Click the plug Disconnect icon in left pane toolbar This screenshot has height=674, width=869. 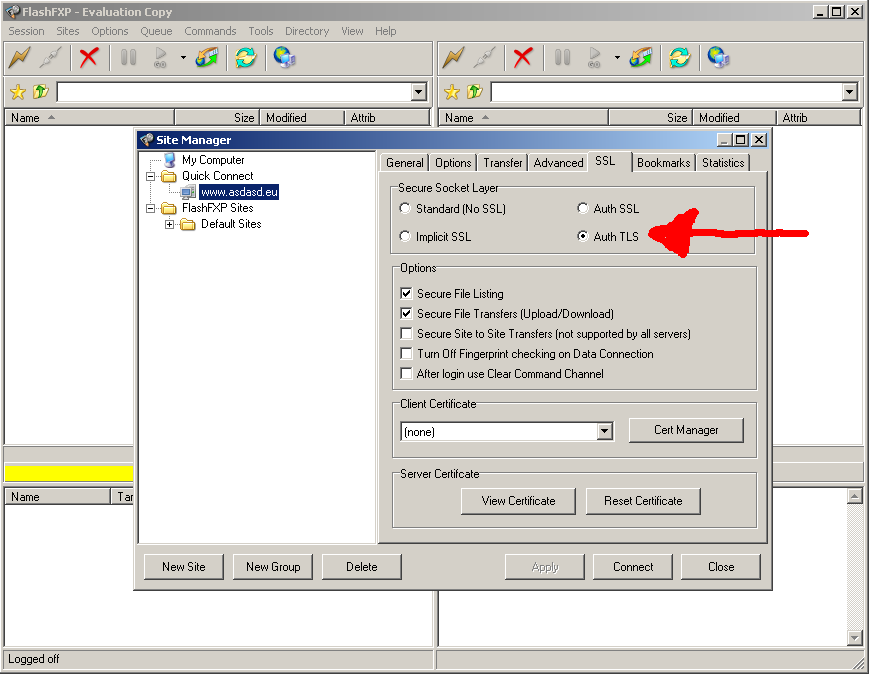[50, 57]
